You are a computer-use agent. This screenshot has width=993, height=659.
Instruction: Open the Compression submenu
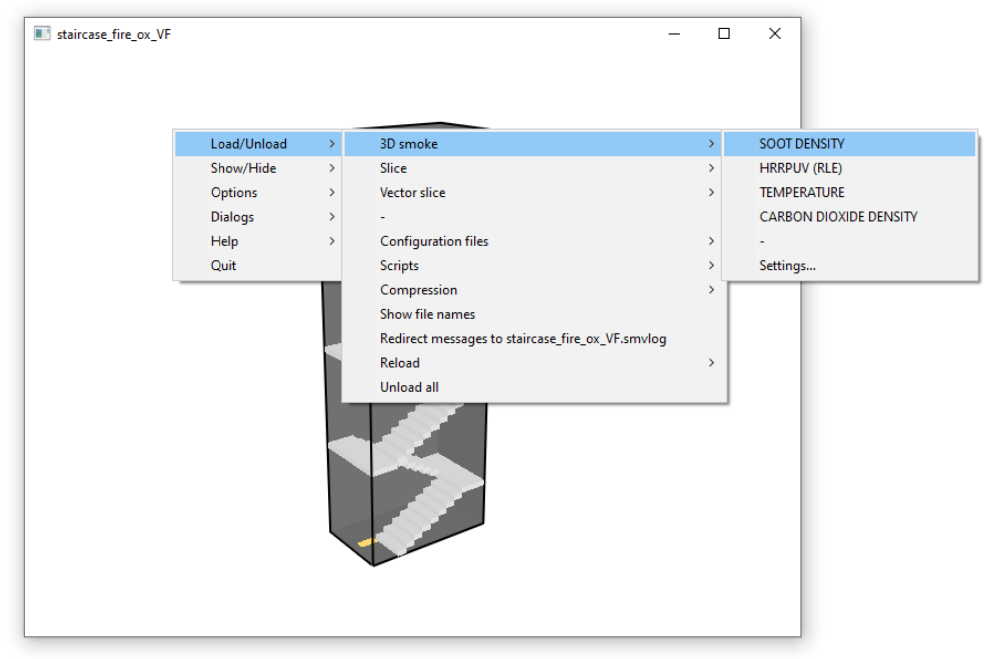click(534, 290)
